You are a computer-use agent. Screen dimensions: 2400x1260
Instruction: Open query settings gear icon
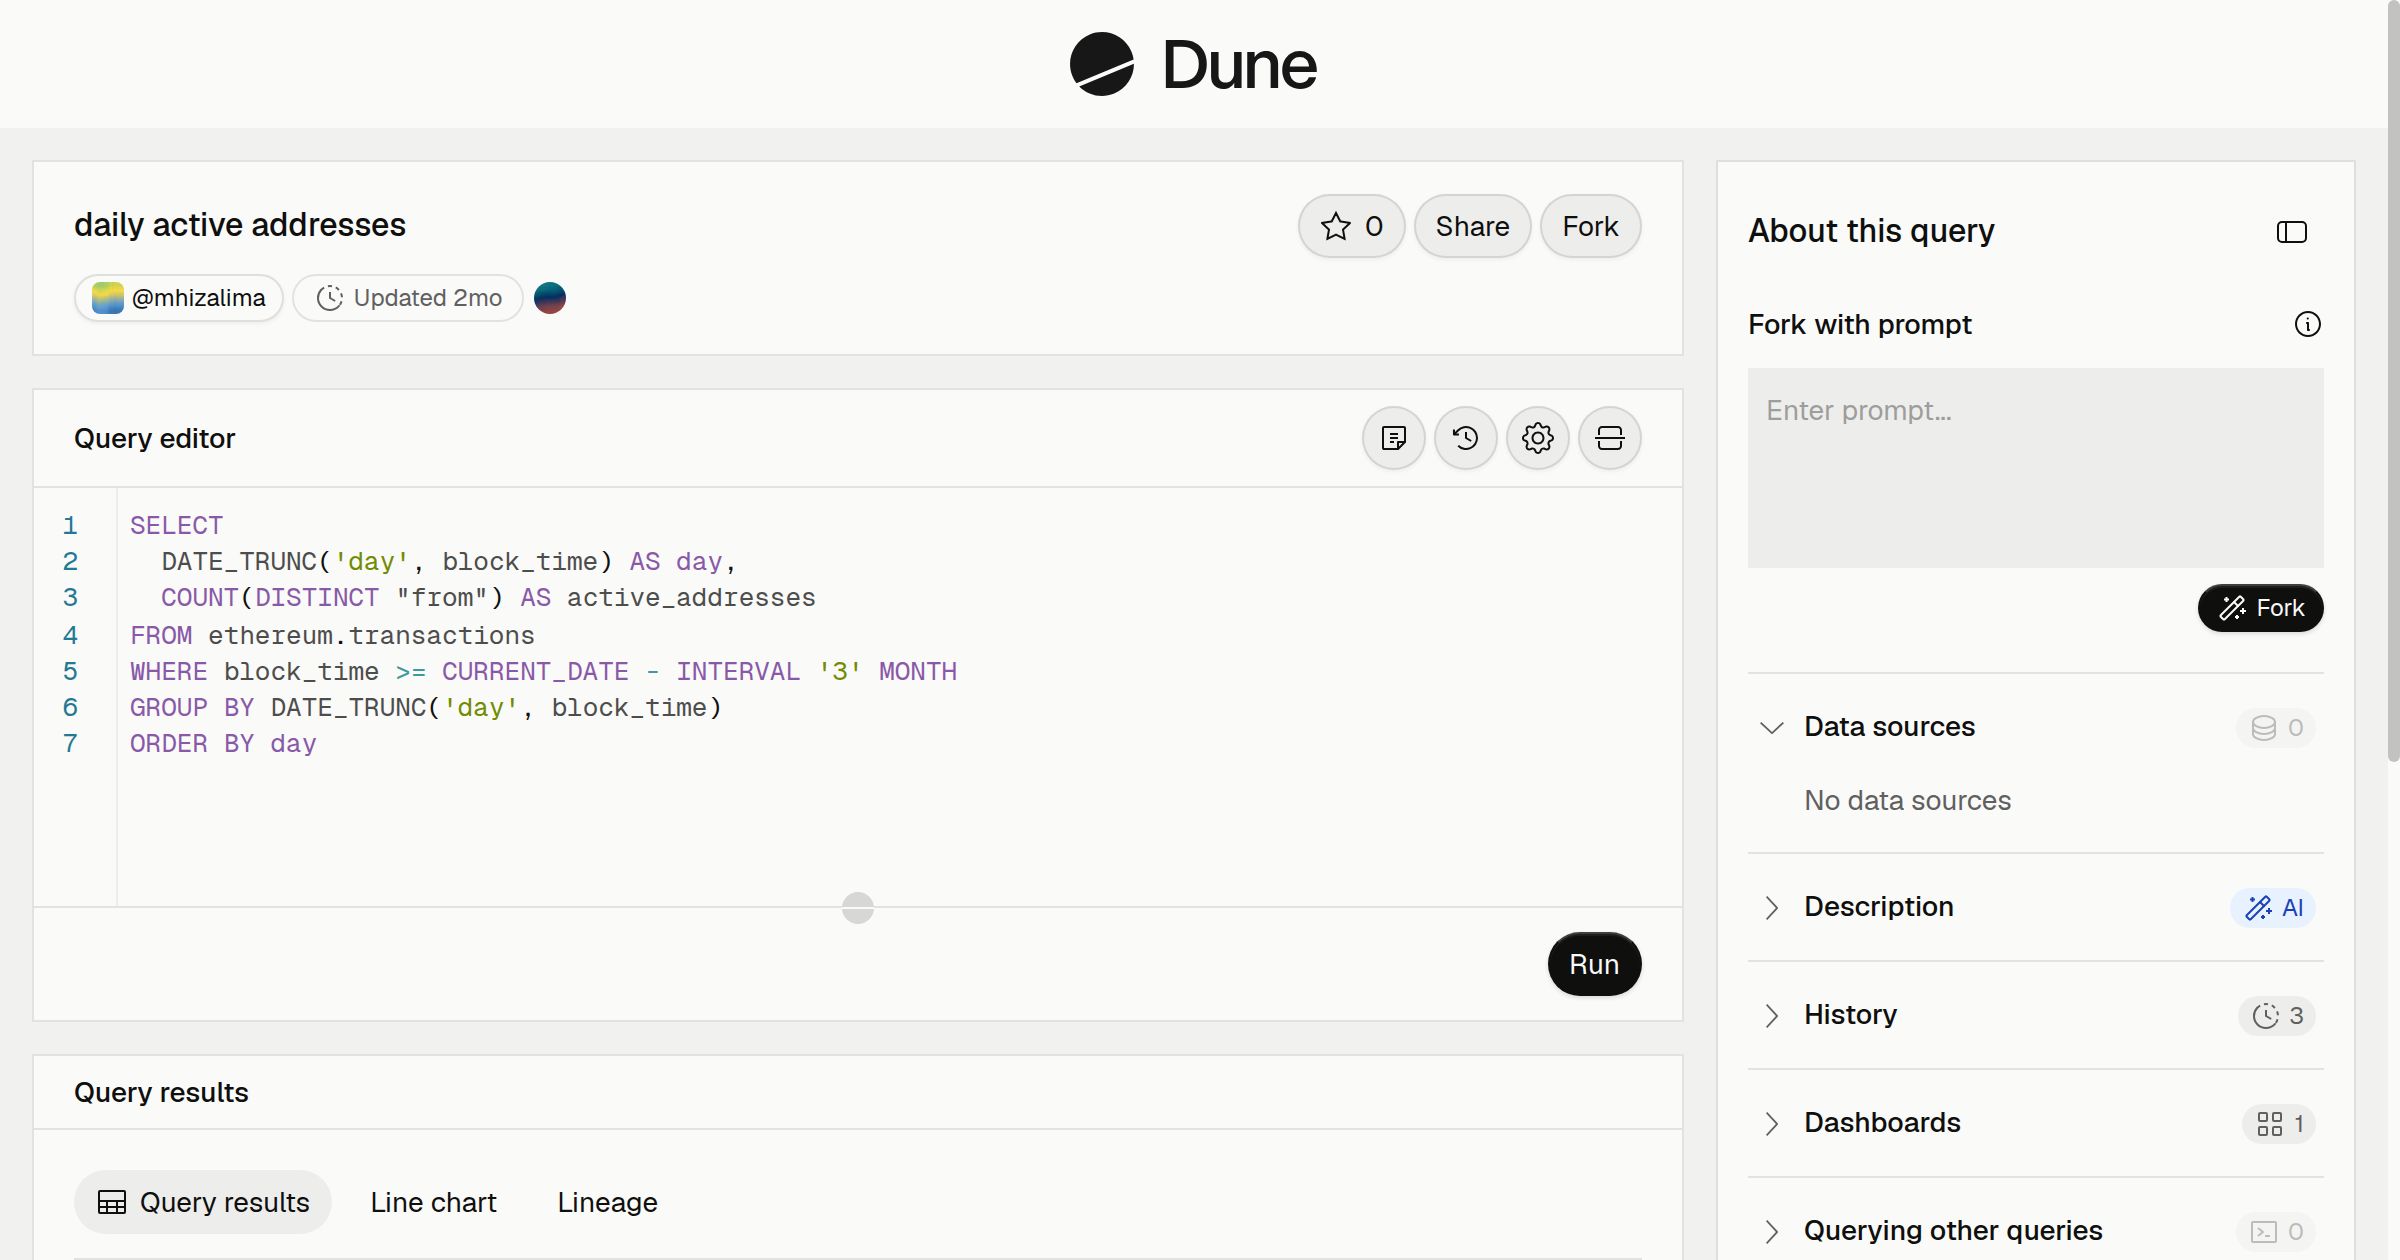[1537, 438]
